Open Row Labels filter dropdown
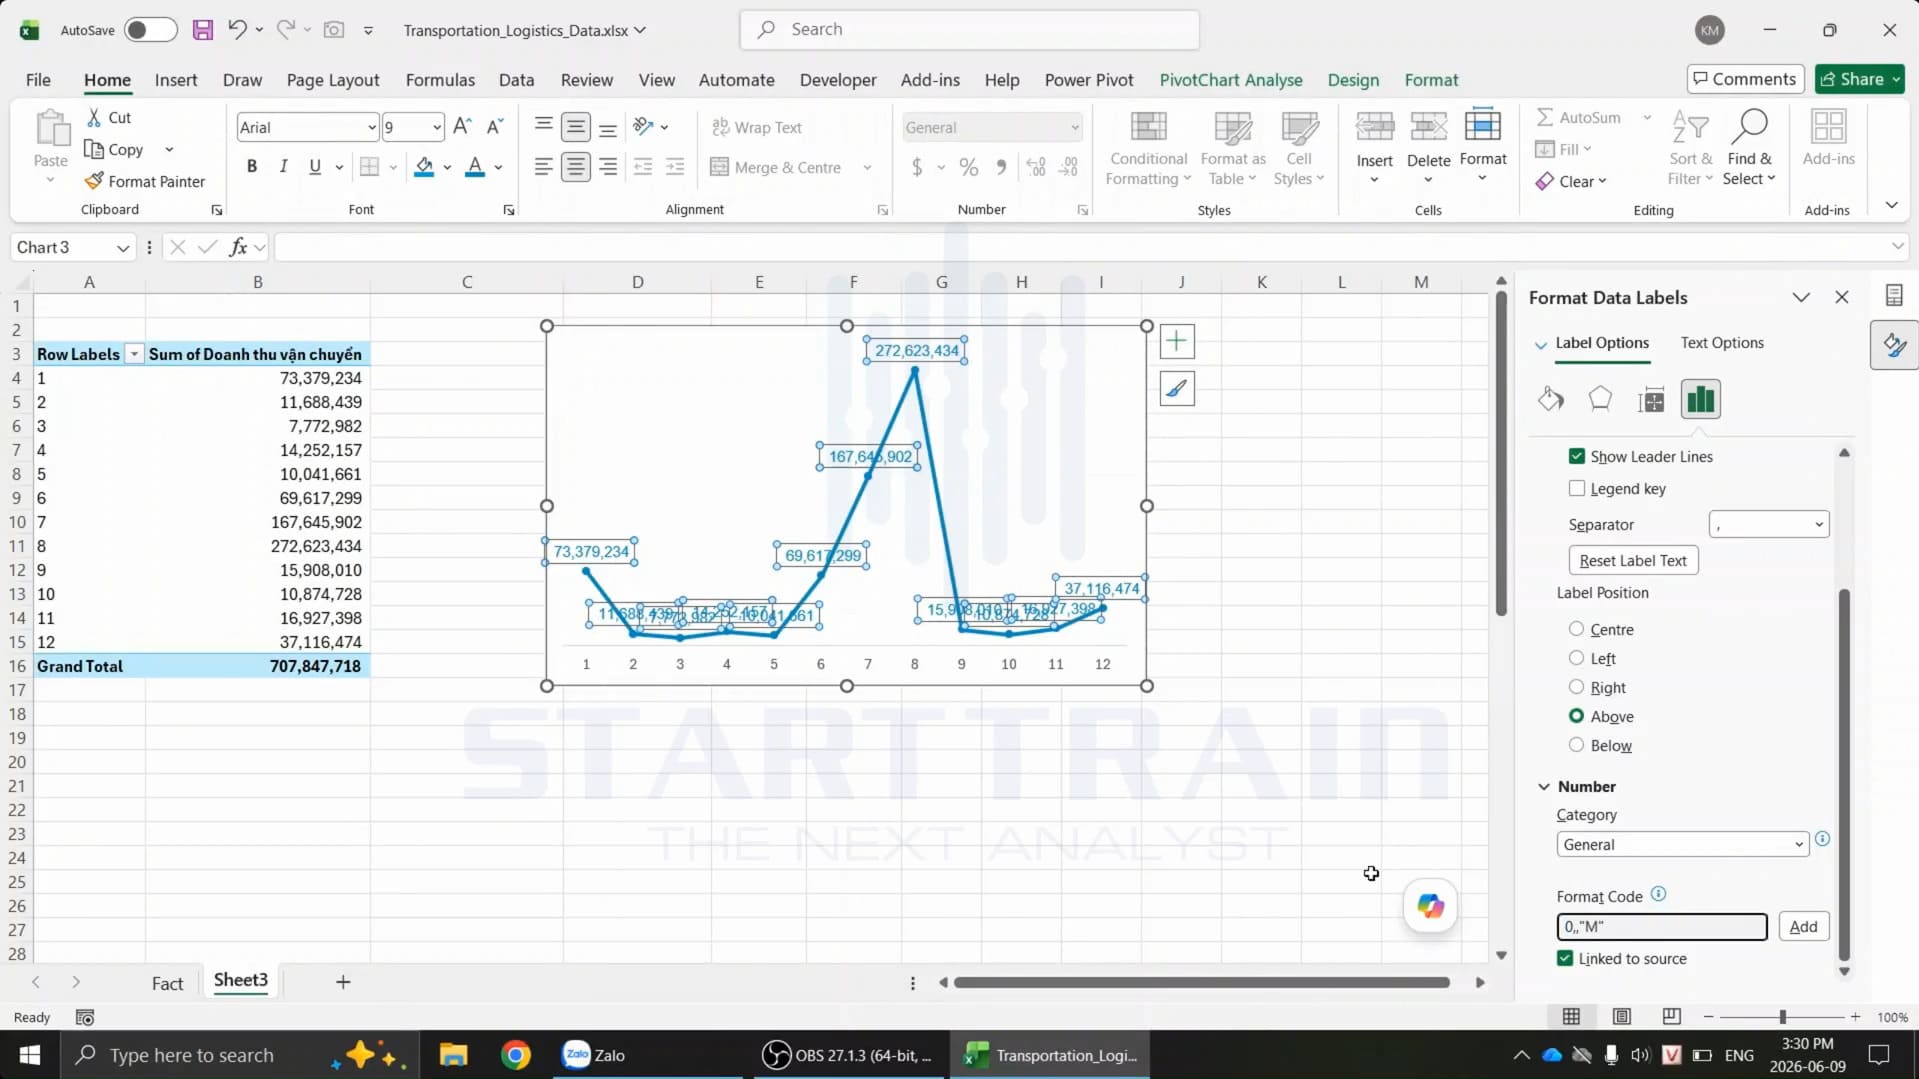This screenshot has width=1919, height=1079. 134,355
